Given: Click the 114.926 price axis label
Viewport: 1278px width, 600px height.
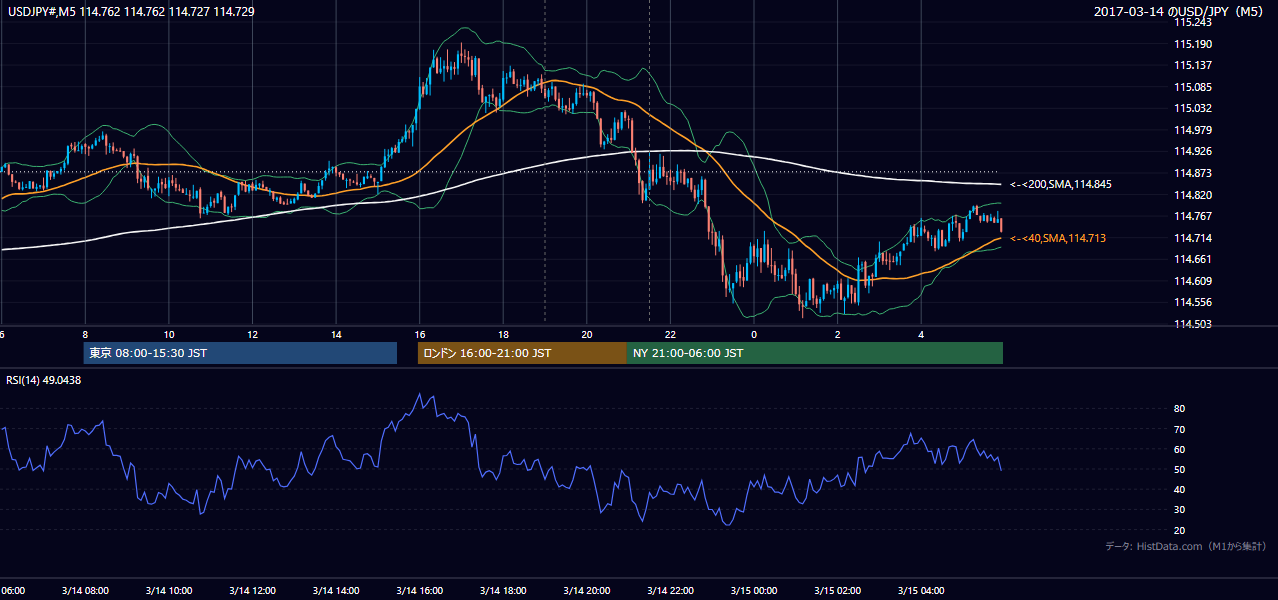Looking at the screenshot, I should click(x=1192, y=151).
